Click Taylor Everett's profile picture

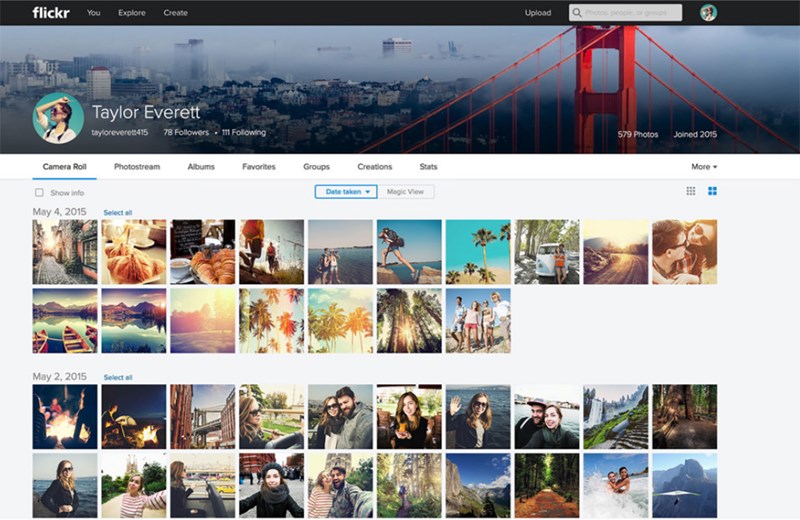pos(58,118)
